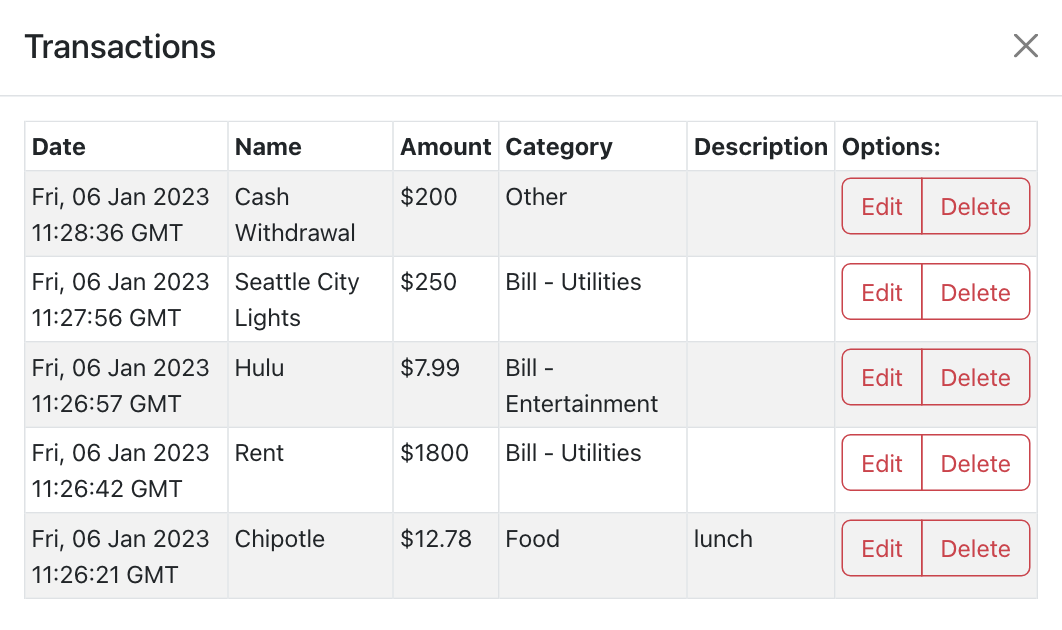
Task: Delete the Hulu transaction
Action: tap(975, 378)
